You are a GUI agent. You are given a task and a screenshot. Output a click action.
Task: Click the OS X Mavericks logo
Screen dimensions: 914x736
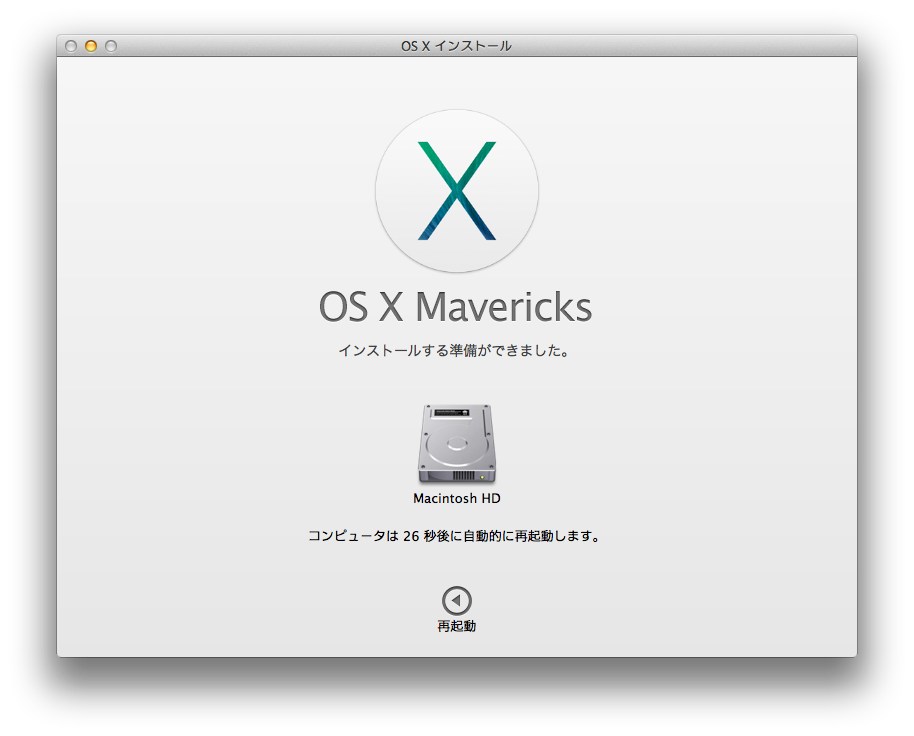click(x=456, y=191)
